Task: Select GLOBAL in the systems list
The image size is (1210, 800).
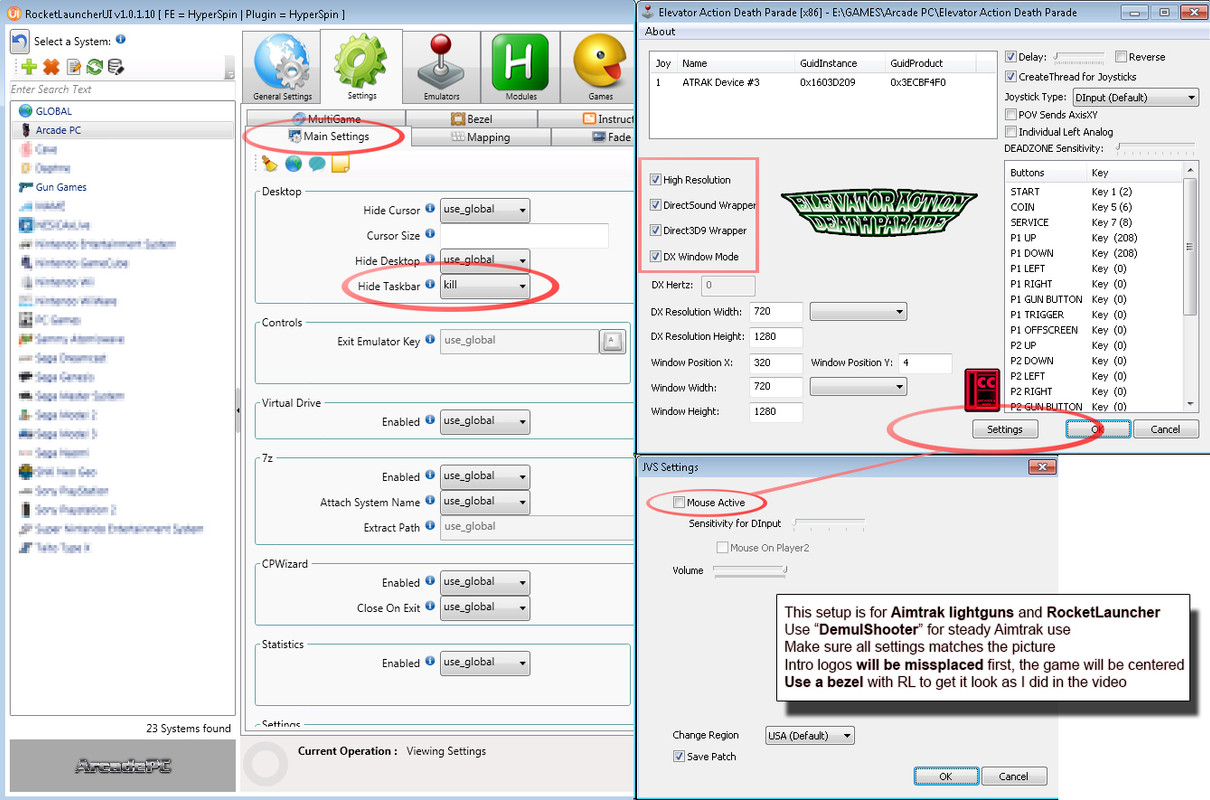Action: (54, 111)
